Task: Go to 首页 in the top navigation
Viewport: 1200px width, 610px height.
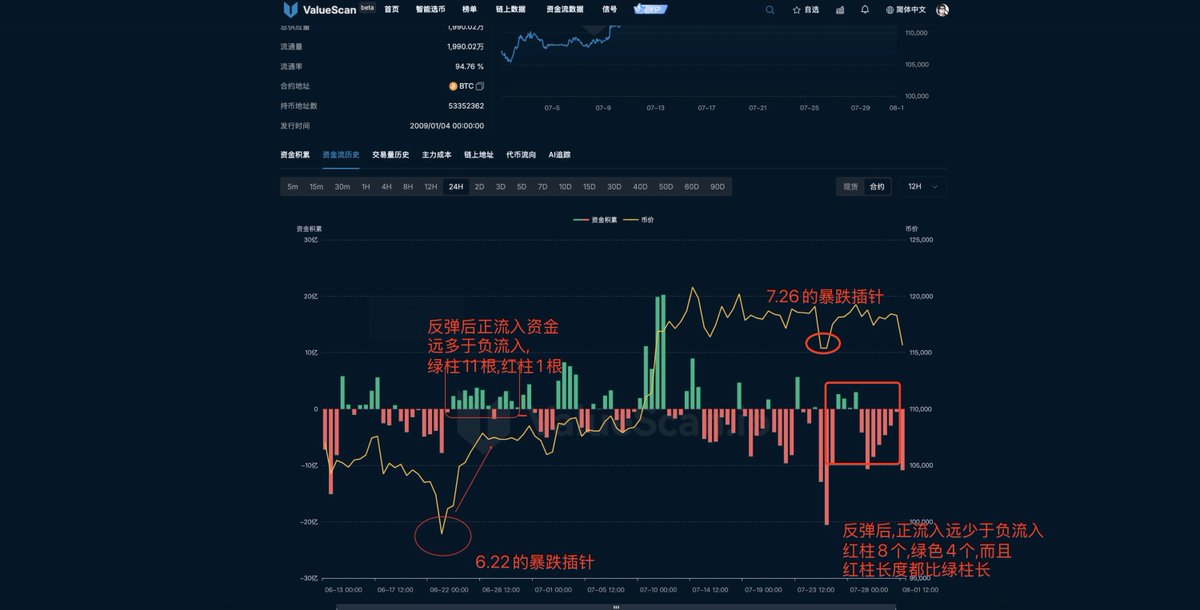Action: pos(391,9)
